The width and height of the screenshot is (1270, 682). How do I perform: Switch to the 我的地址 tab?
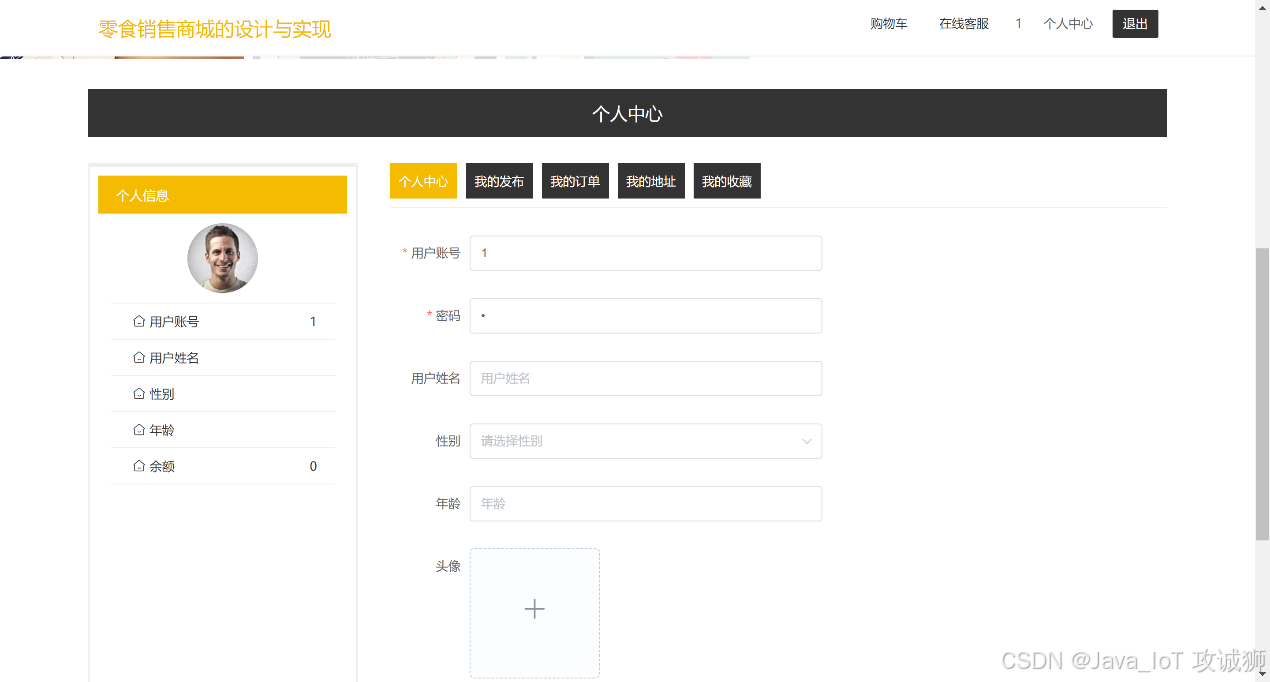pyautogui.click(x=651, y=181)
